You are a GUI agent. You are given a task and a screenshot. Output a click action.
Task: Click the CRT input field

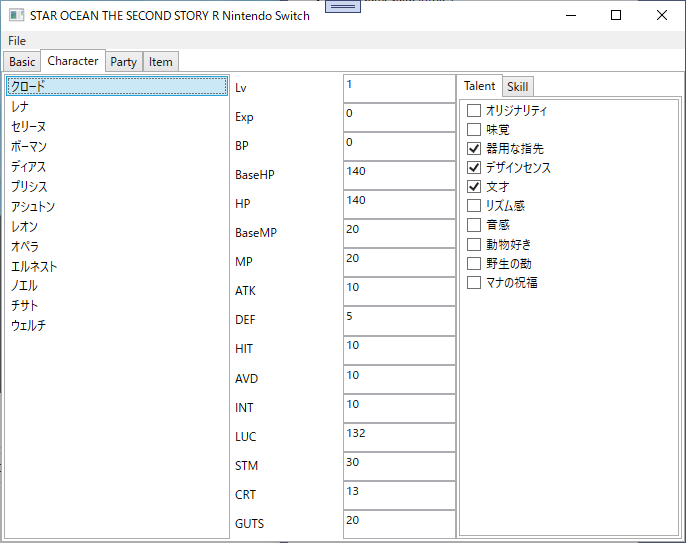(x=399, y=495)
